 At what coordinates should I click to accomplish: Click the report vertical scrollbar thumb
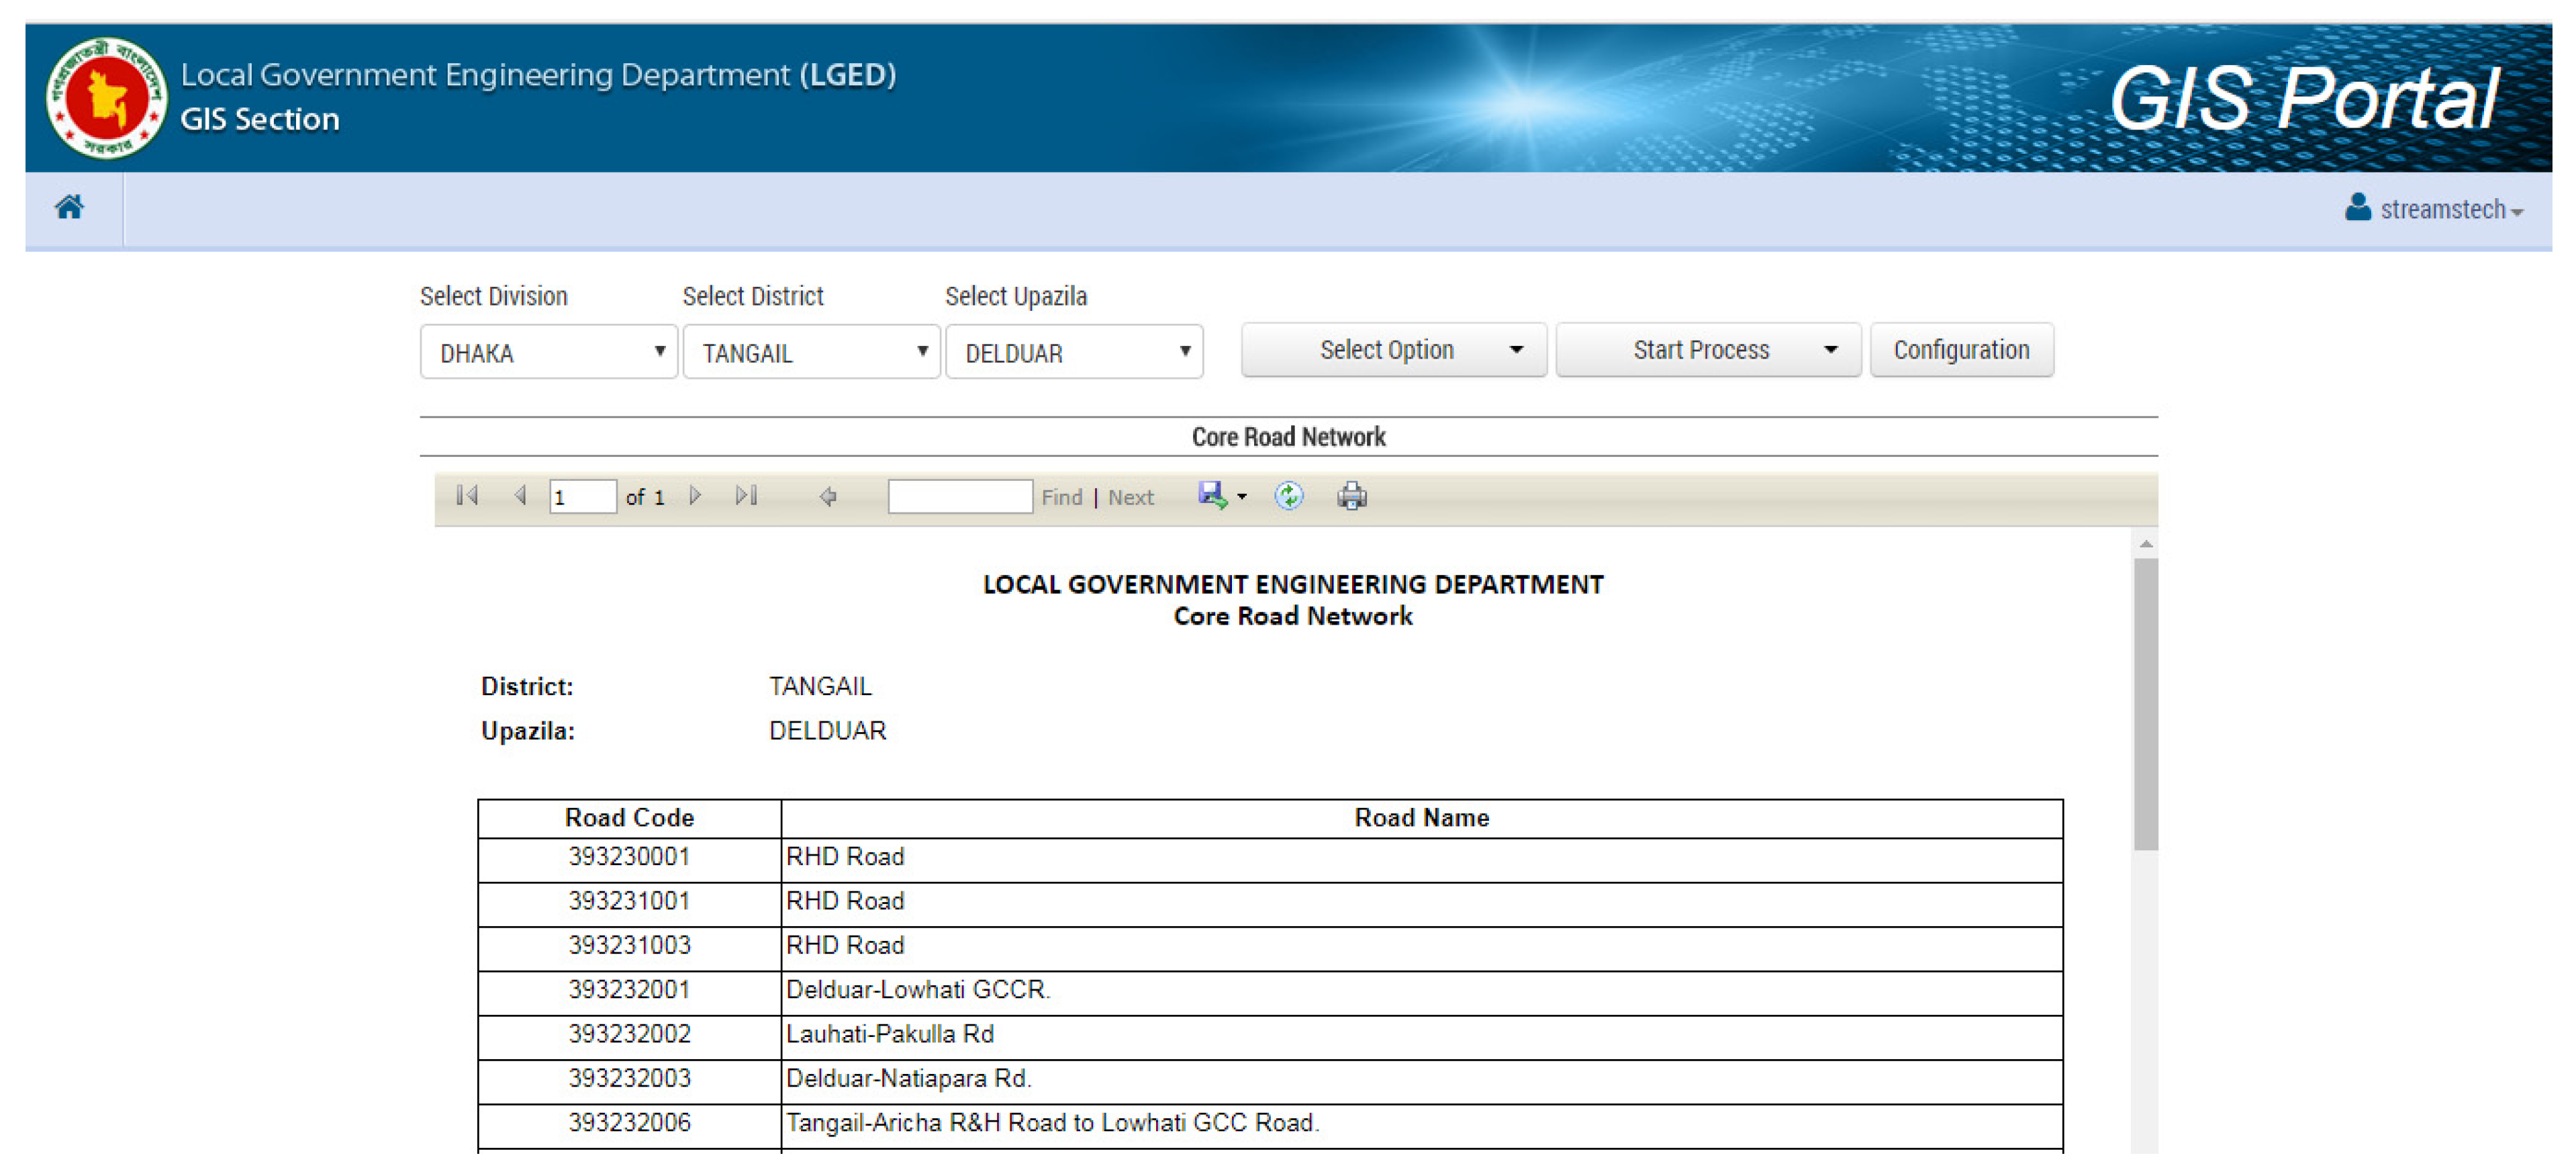pos(2145,704)
